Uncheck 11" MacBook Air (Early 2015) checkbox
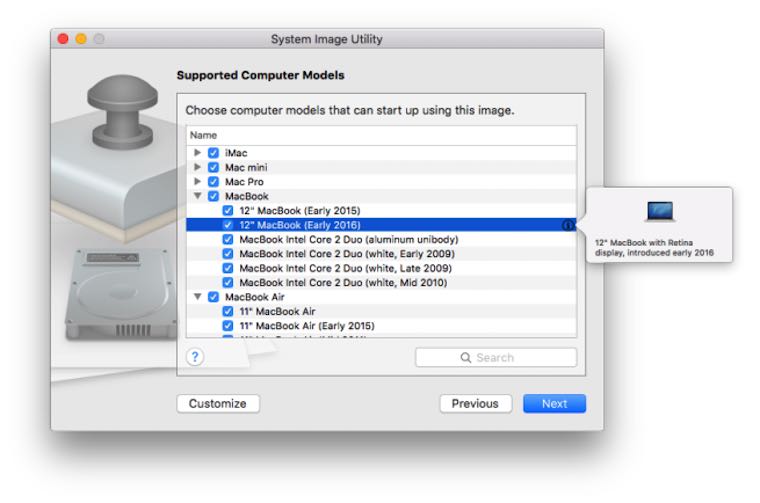Image resolution: width=760 pixels, height=503 pixels. pyautogui.click(x=228, y=326)
